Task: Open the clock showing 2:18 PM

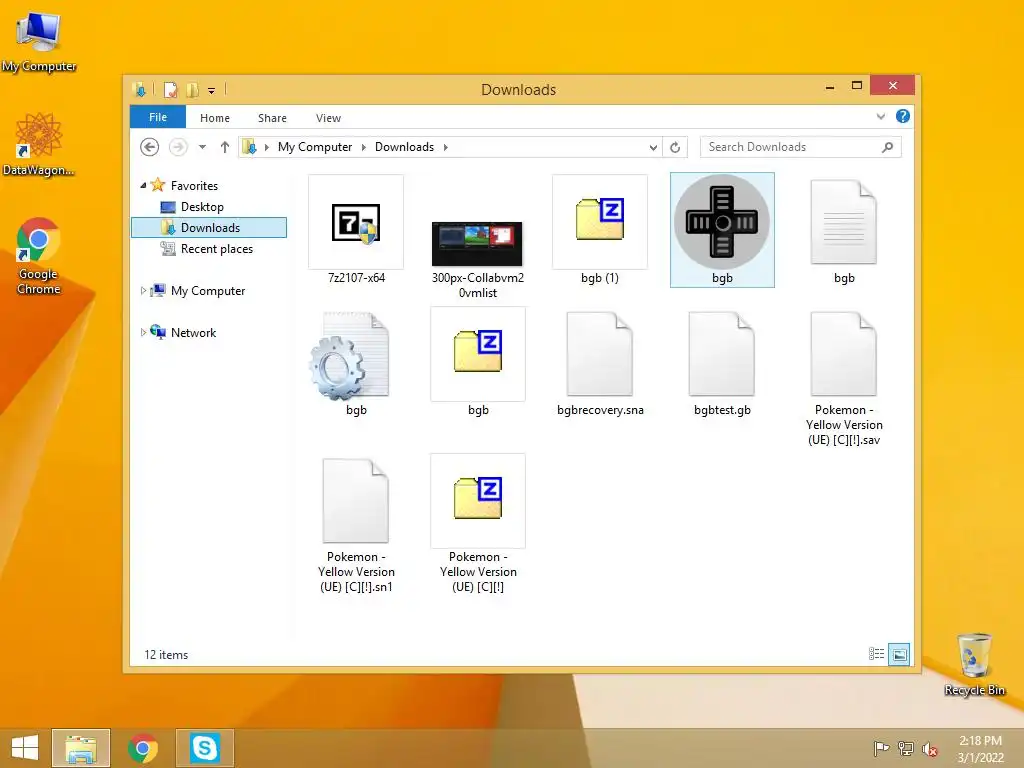Action: coord(980,748)
